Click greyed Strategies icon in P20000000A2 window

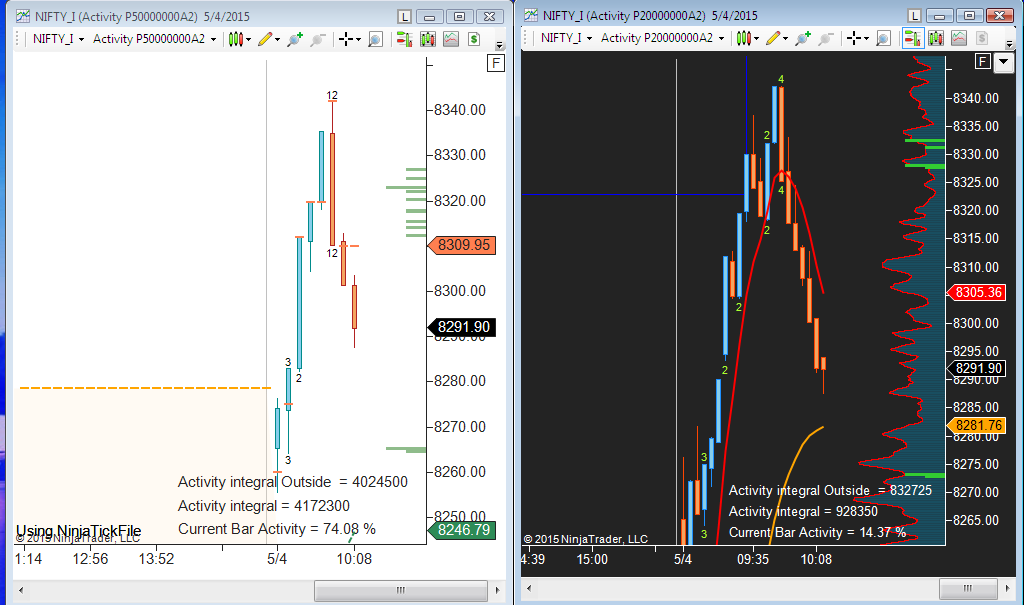coord(982,39)
